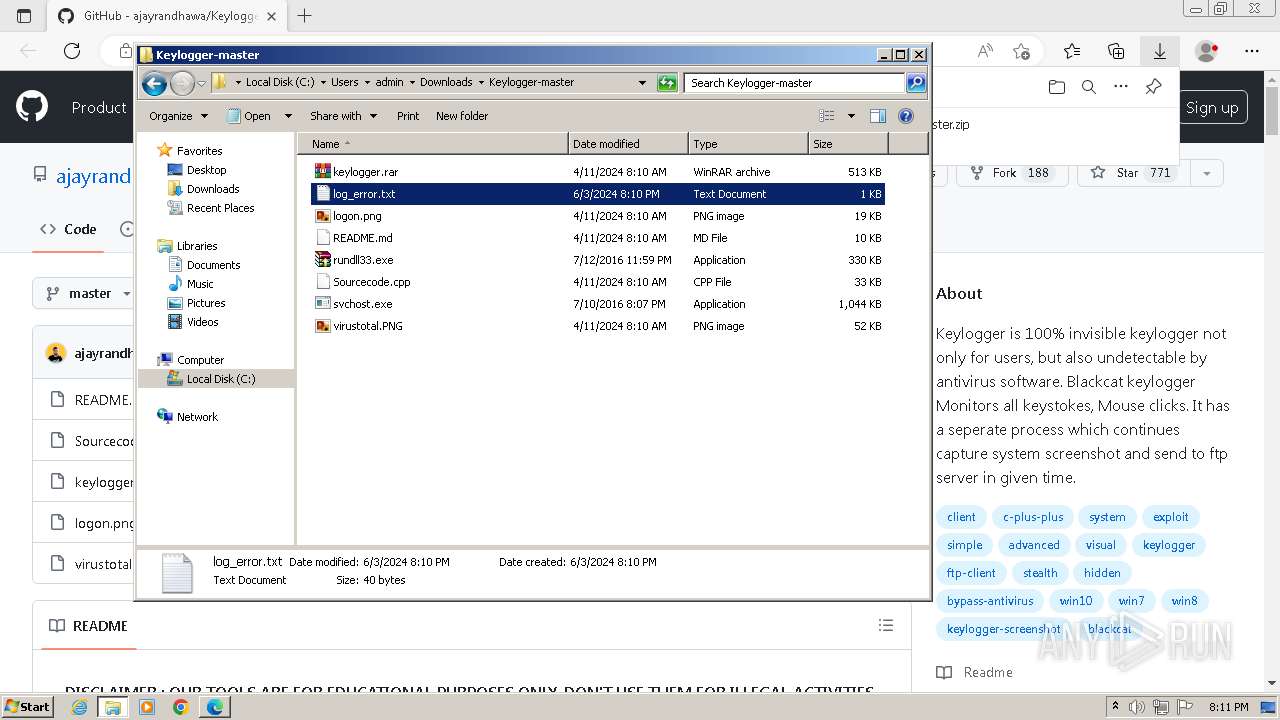Open the master branch dropdown on GitHub
Viewport: 1280px width, 720px height.
pyautogui.click(x=88, y=293)
